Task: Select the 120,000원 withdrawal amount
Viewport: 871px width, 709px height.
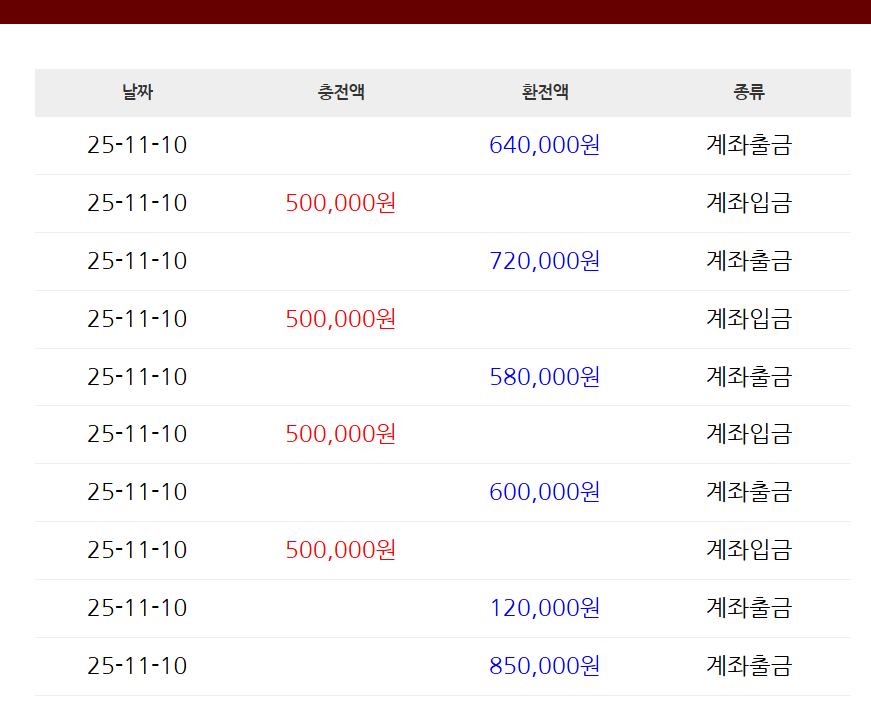Action: [545, 608]
